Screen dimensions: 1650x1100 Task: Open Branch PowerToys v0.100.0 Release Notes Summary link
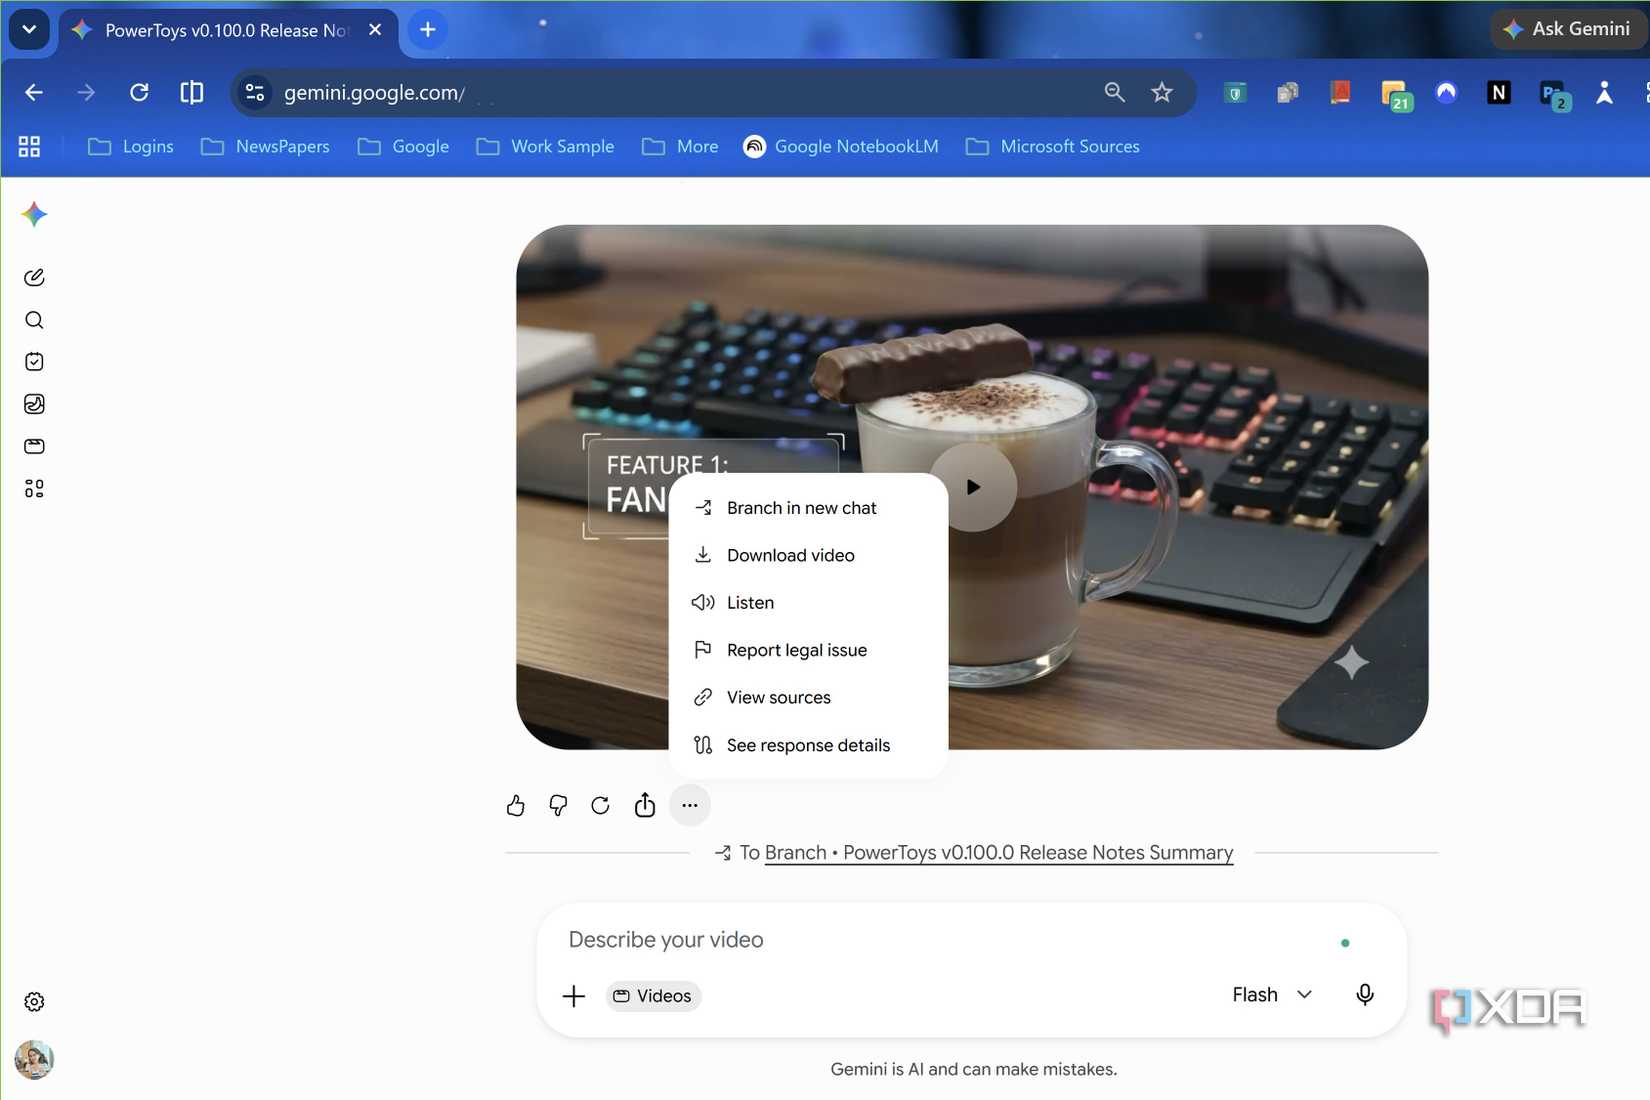[x=998, y=853]
